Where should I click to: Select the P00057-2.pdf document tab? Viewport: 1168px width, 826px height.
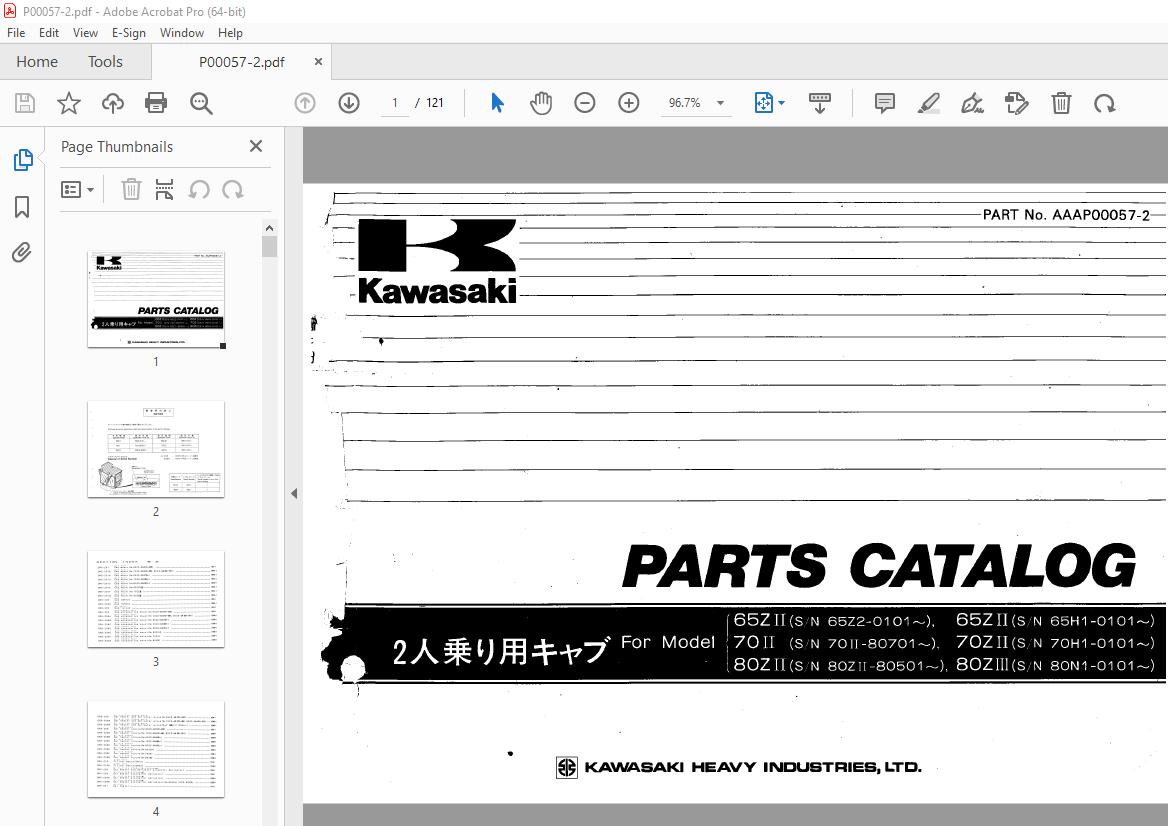click(x=241, y=62)
